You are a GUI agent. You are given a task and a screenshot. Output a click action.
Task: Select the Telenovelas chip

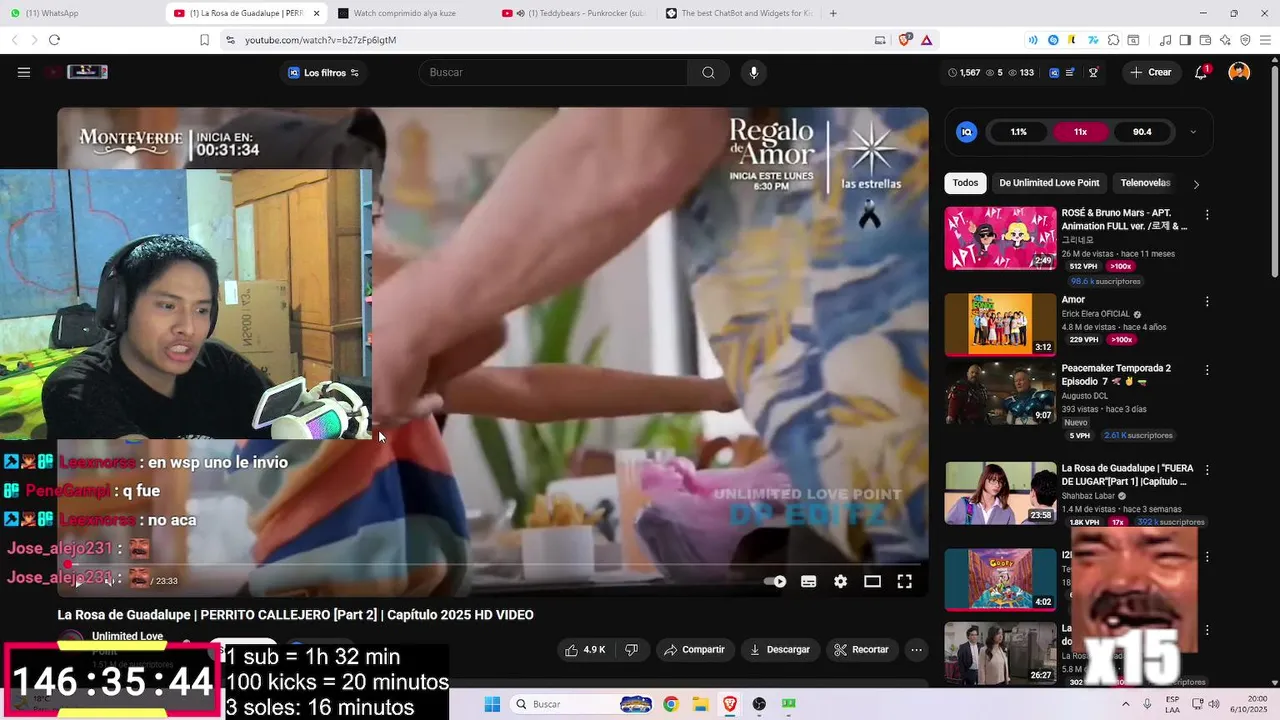[1145, 183]
